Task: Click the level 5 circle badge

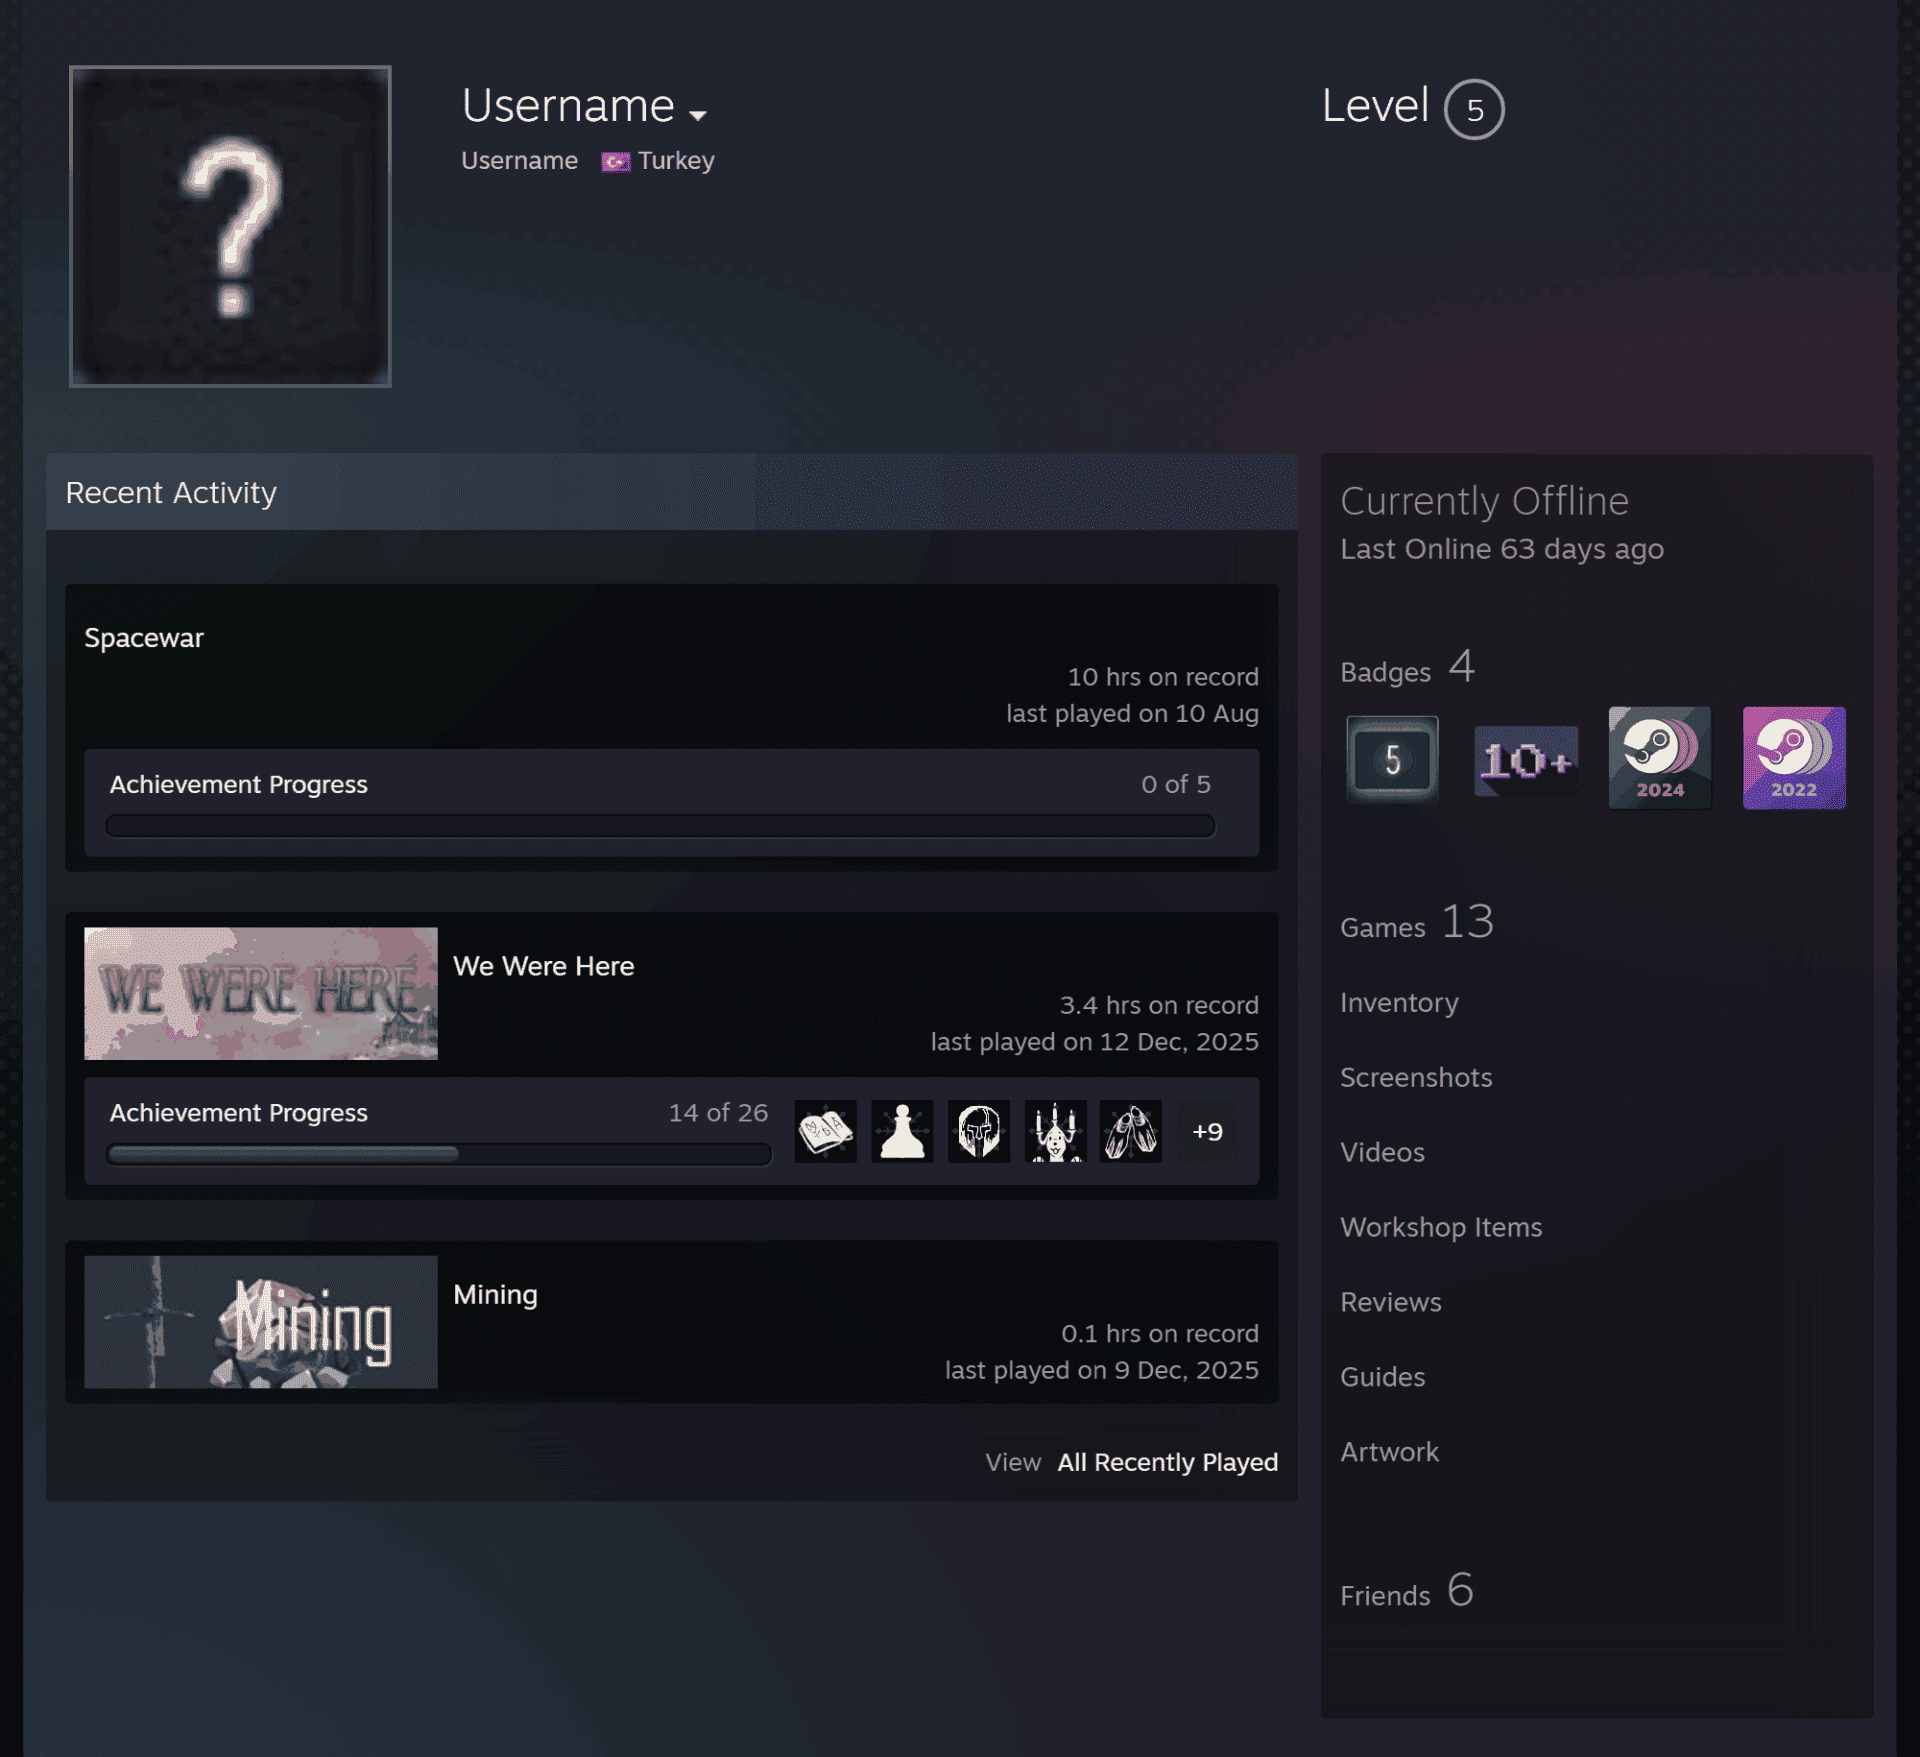Action: tap(1474, 109)
